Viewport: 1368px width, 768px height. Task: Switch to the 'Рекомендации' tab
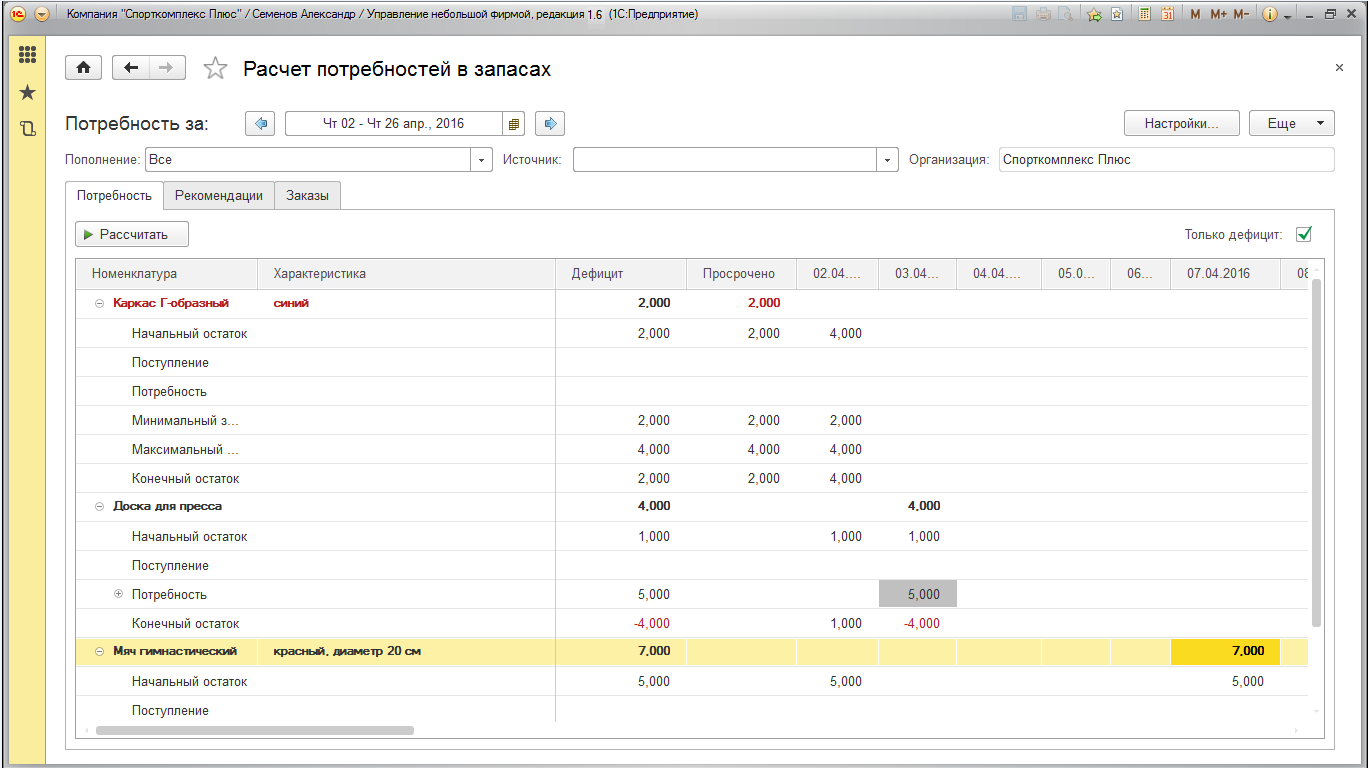pos(218,196)
